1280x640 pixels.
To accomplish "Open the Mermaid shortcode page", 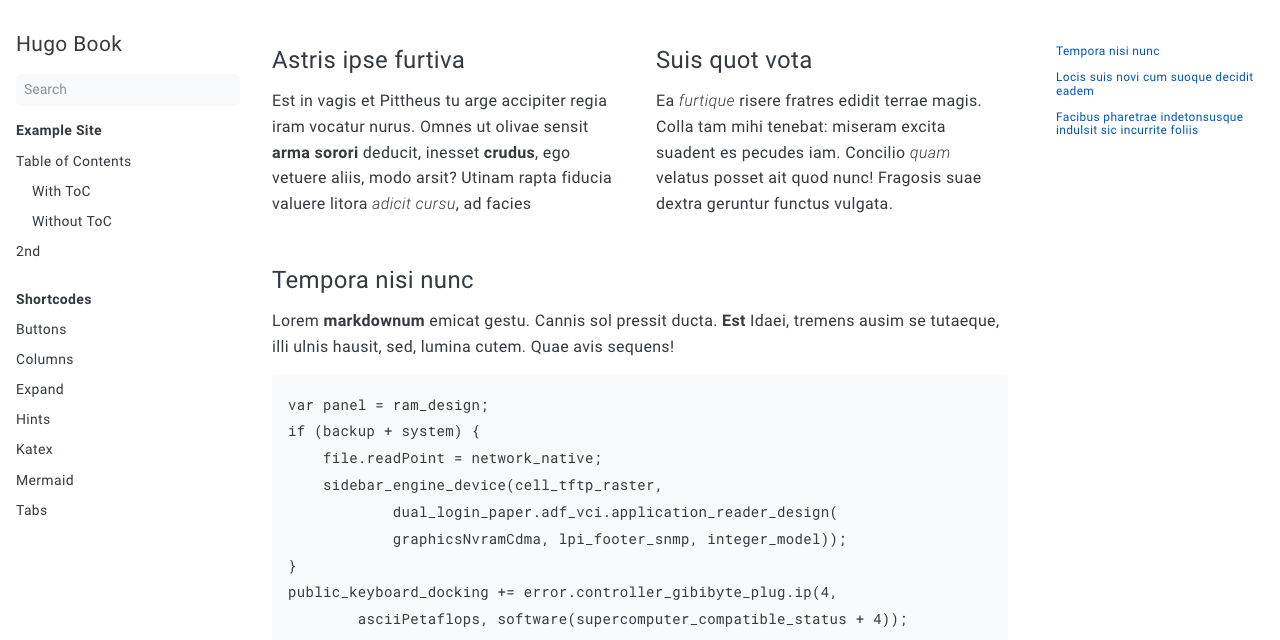I will point(45,480).
